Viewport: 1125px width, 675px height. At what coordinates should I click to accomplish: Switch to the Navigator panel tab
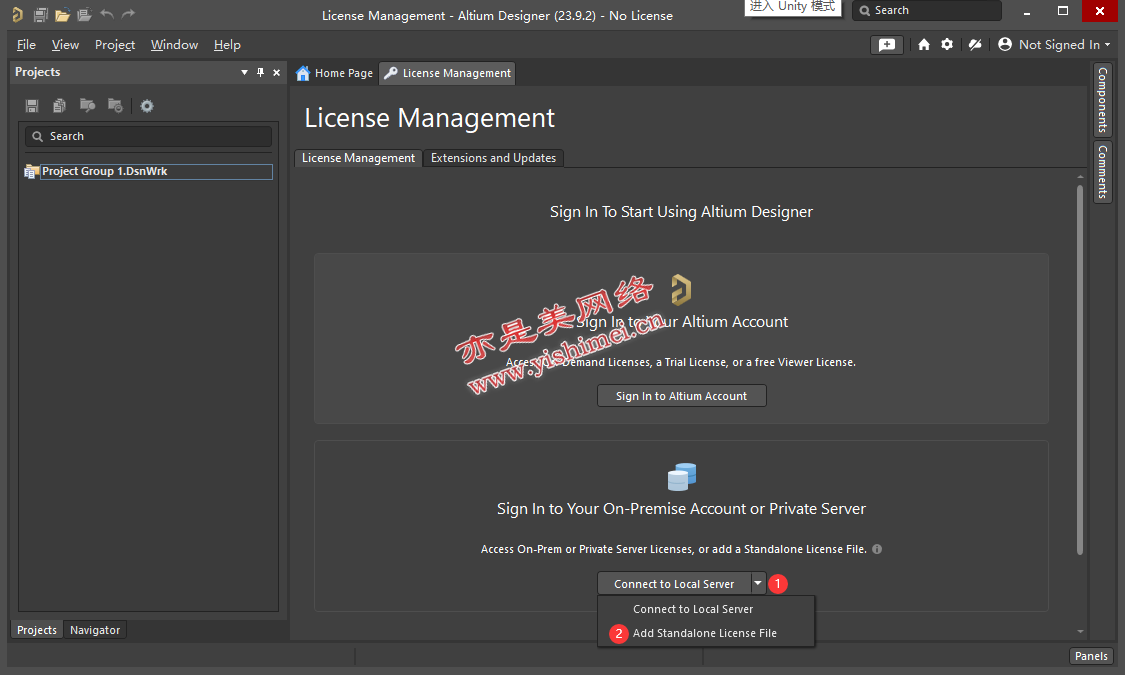(95, 630)
